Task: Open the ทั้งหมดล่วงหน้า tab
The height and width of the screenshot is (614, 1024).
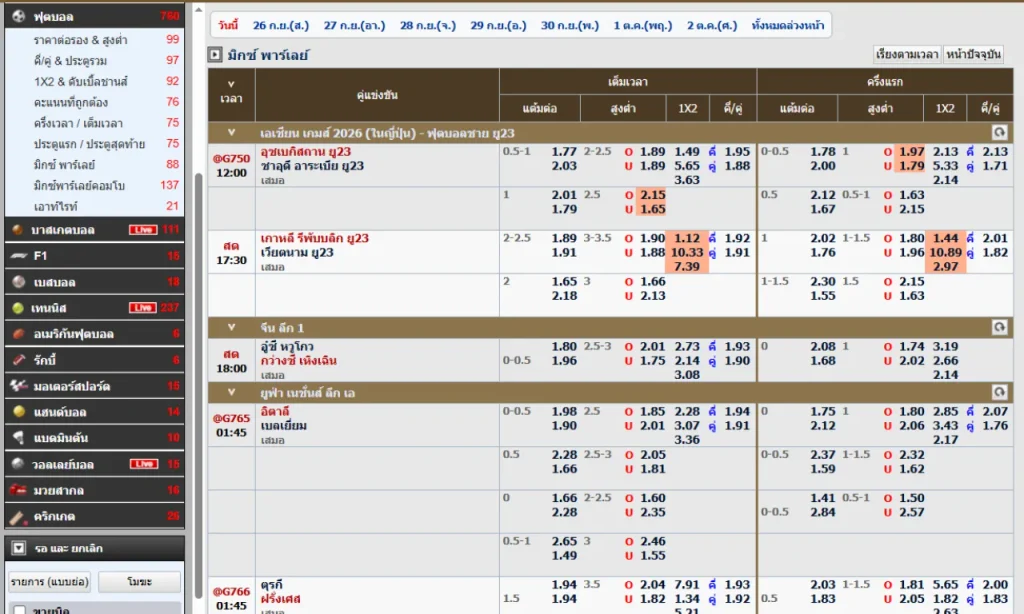Action: (x=788, y=25)
